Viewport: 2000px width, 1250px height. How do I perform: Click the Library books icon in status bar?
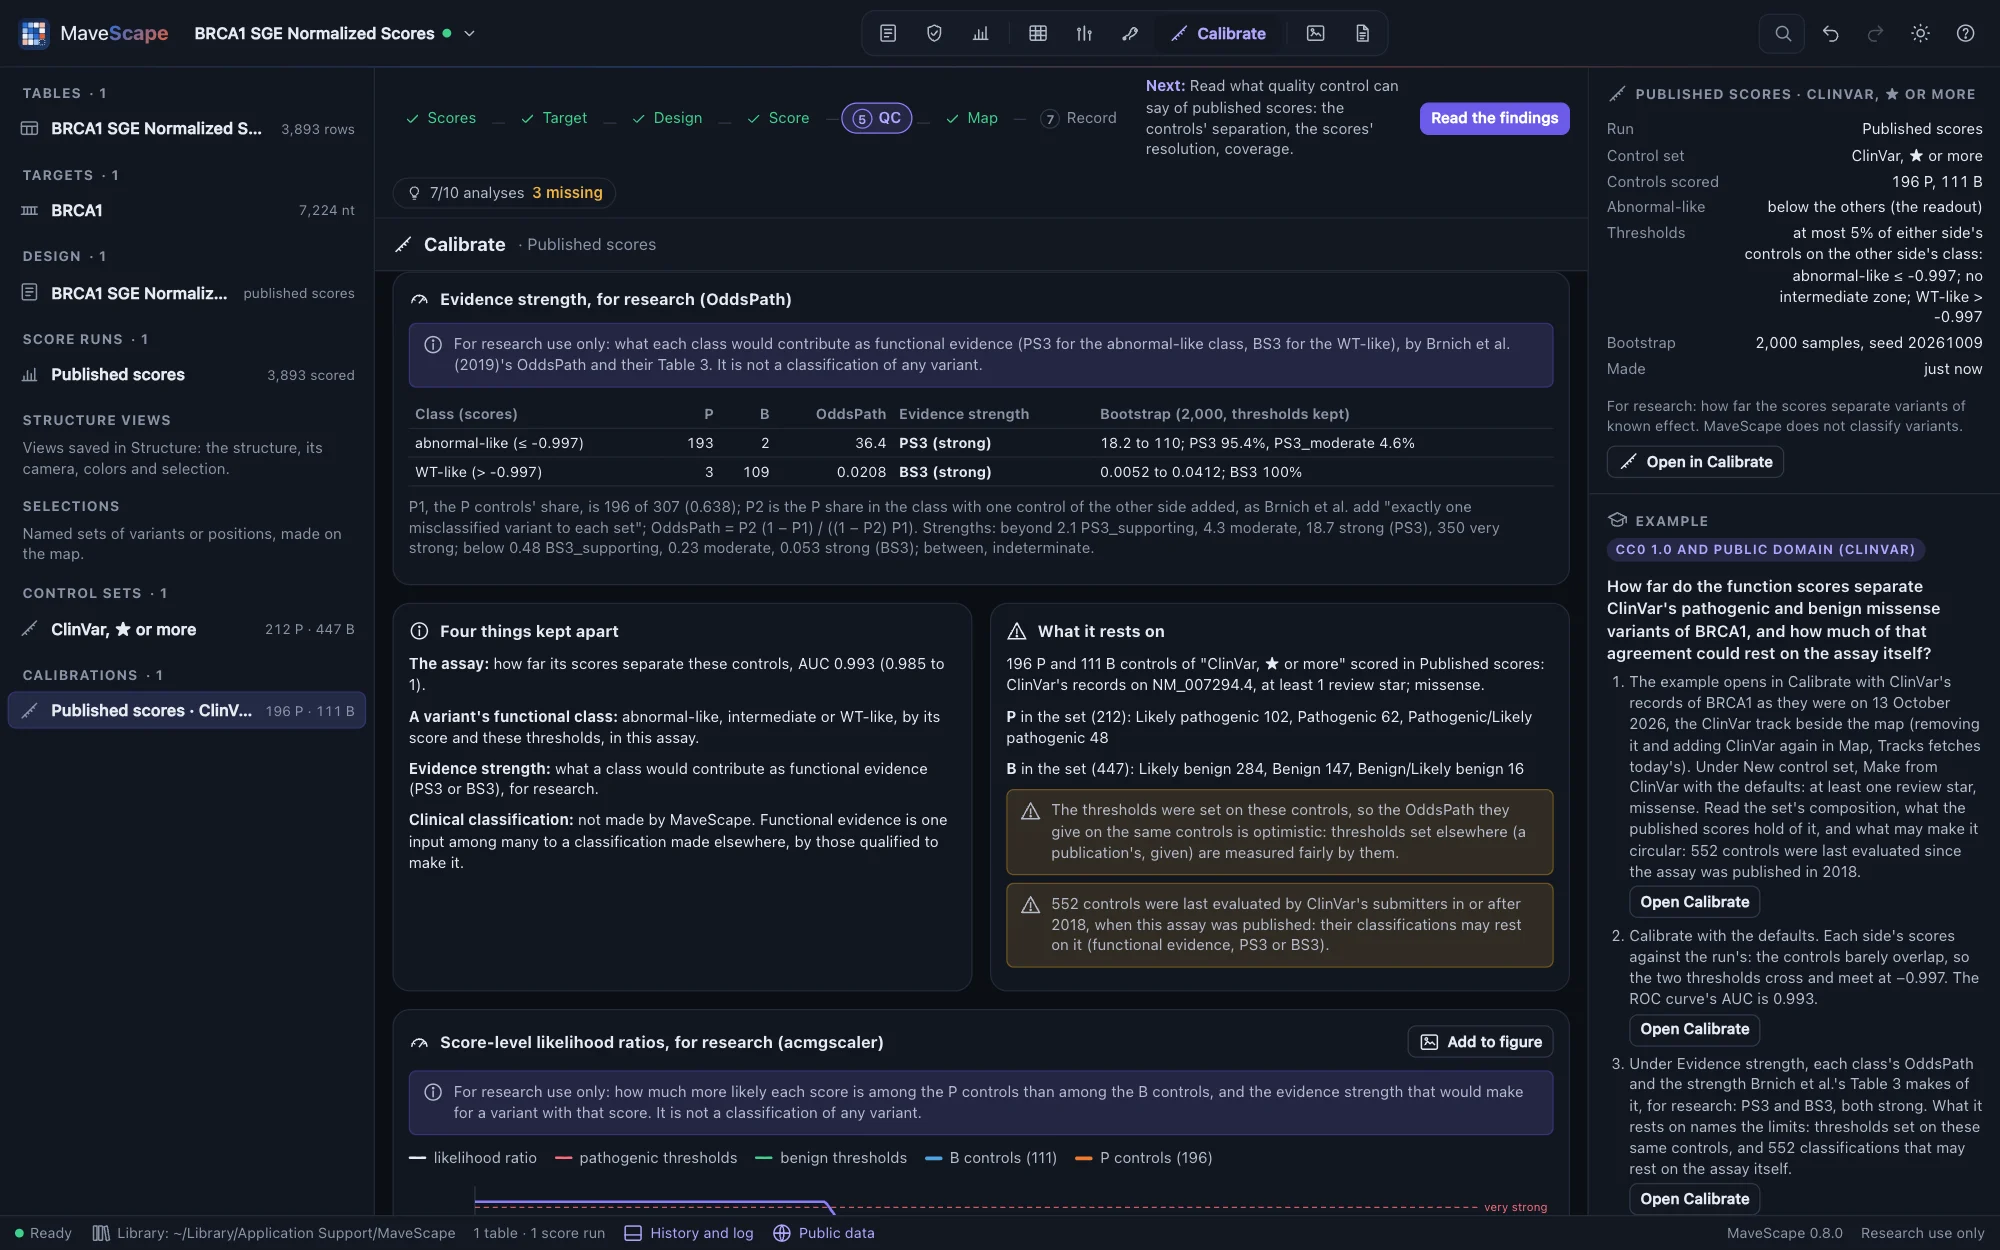pos(101,1233)
